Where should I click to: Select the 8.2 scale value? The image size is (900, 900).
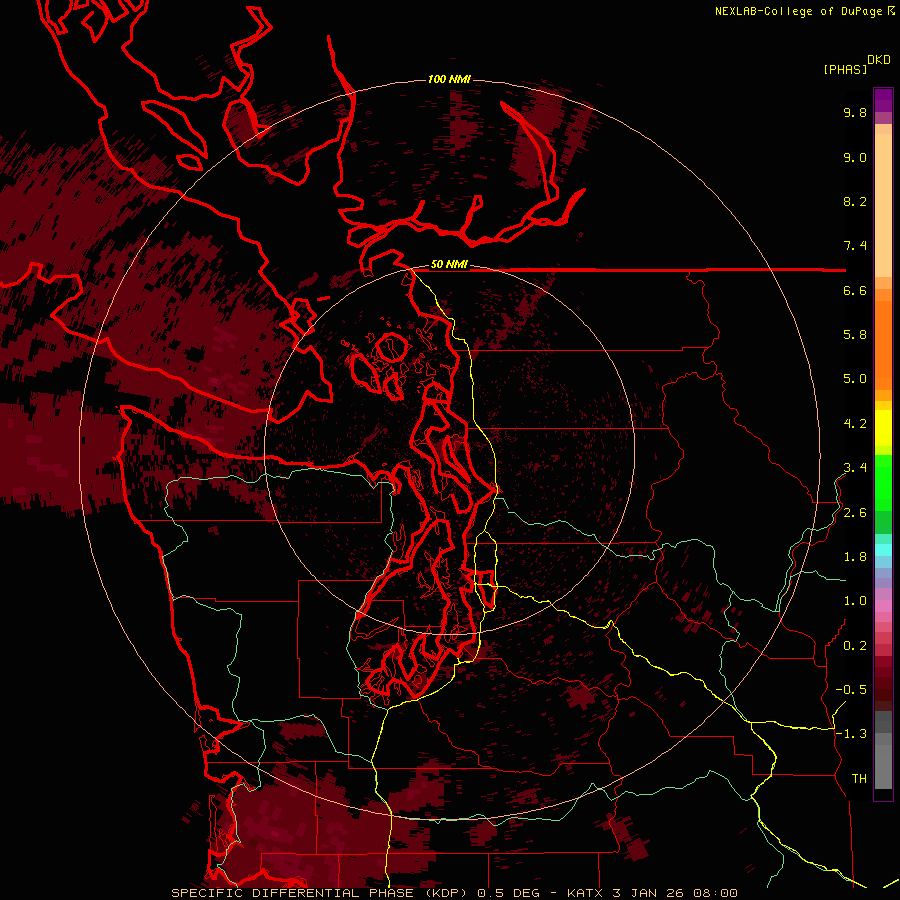click(x=855, y=201)
